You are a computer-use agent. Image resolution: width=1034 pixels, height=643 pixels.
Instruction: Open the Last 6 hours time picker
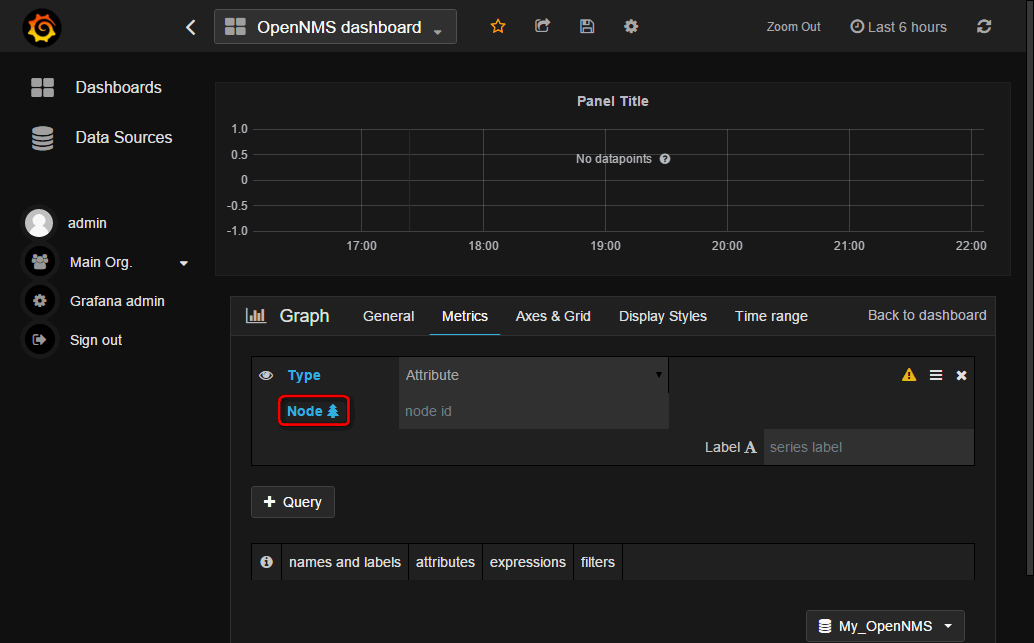tap(898, 27)
